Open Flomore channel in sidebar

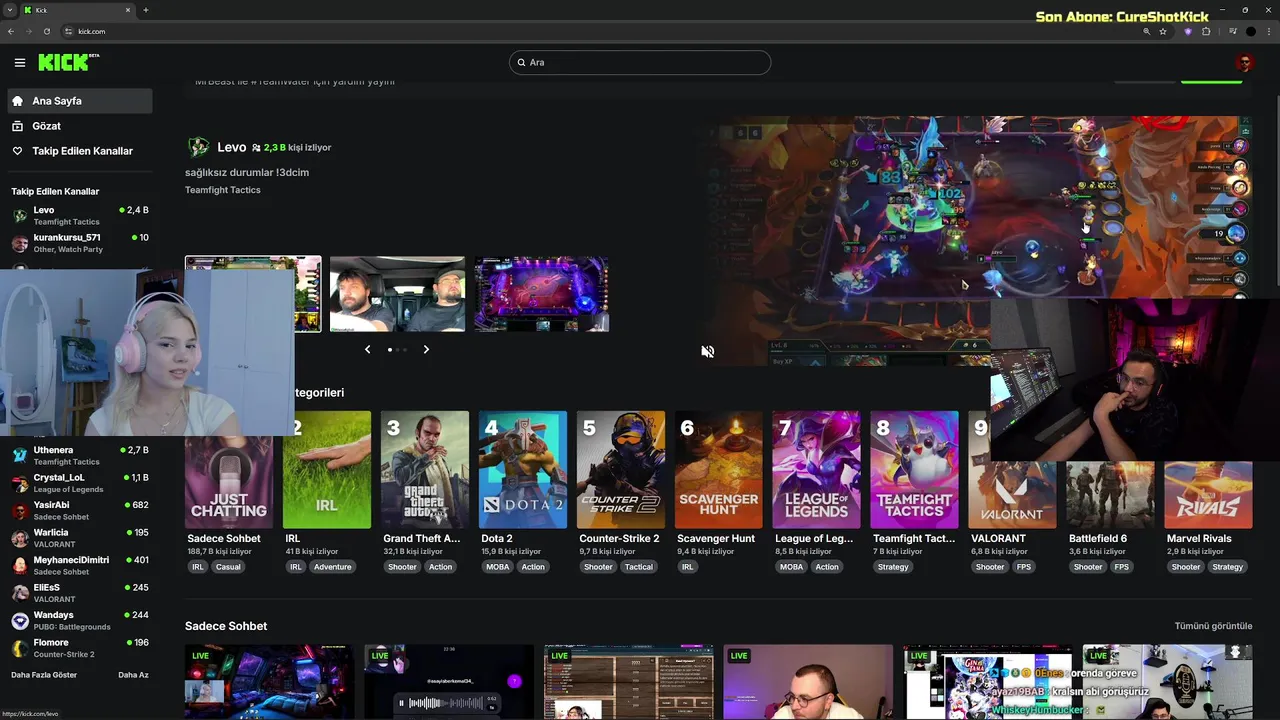pyautogui.click(x=80, y=648)
